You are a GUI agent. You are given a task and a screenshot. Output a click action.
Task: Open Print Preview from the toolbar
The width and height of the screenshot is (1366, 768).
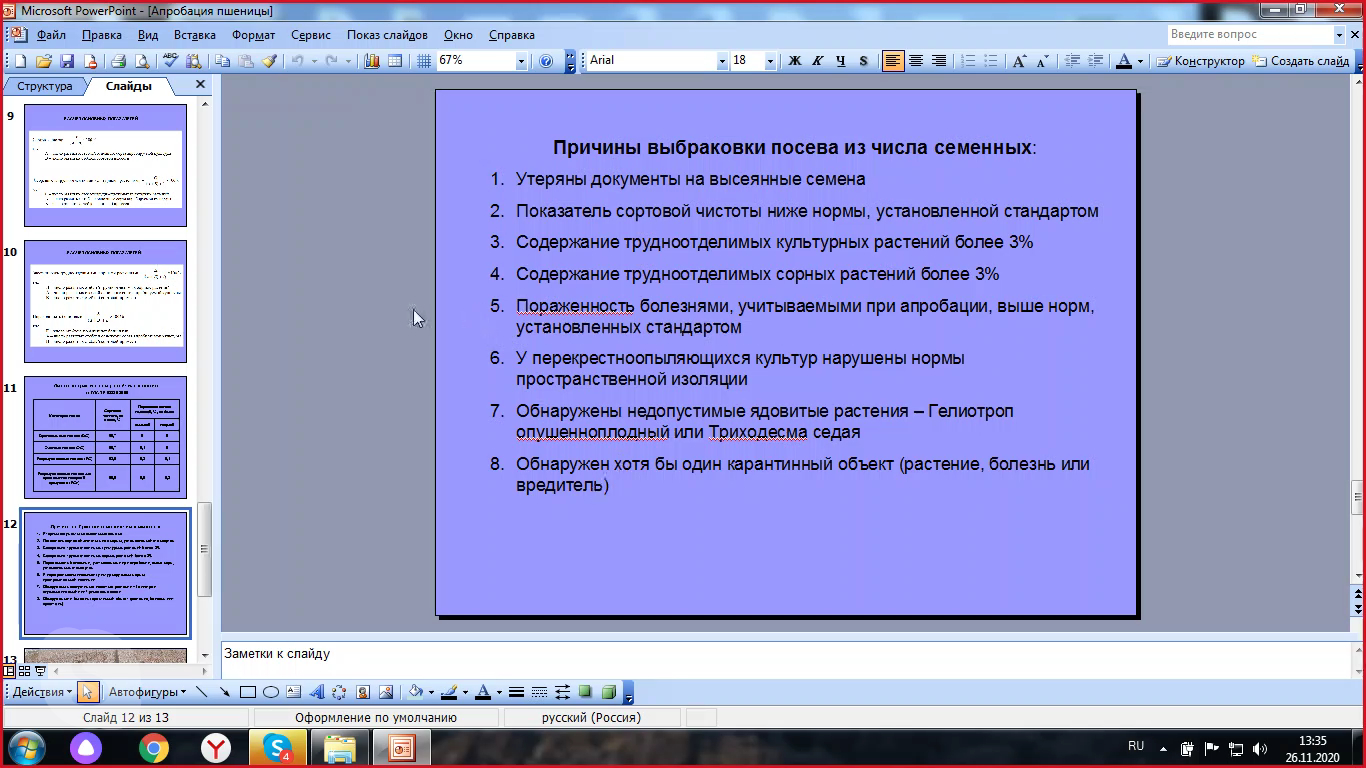pos(141,61)
